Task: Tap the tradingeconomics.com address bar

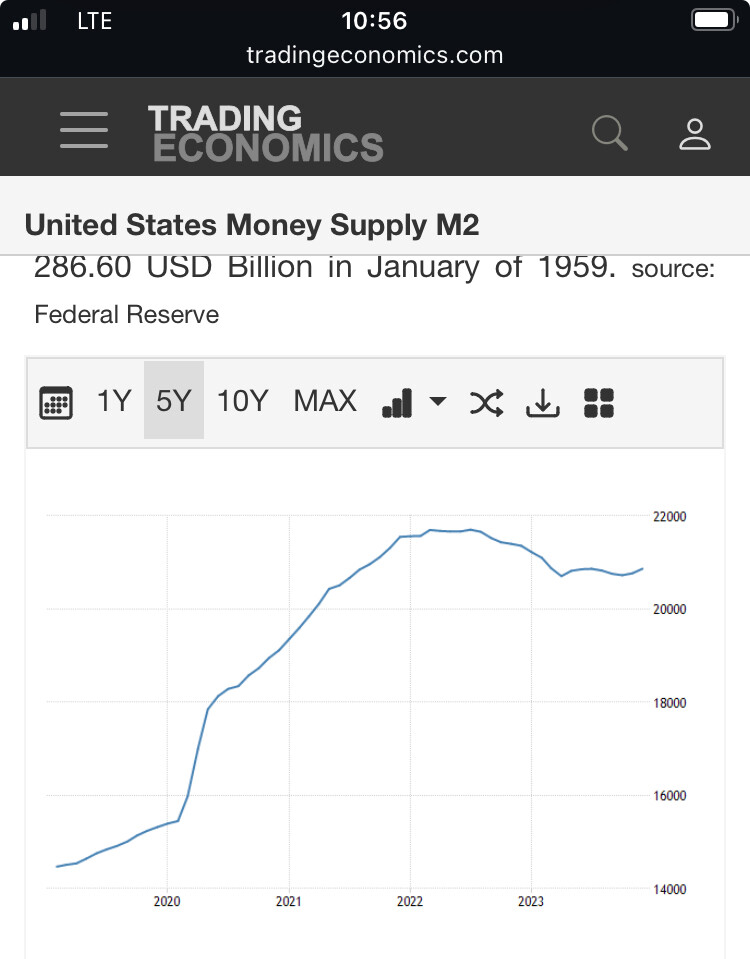Action: coord(374,55)
